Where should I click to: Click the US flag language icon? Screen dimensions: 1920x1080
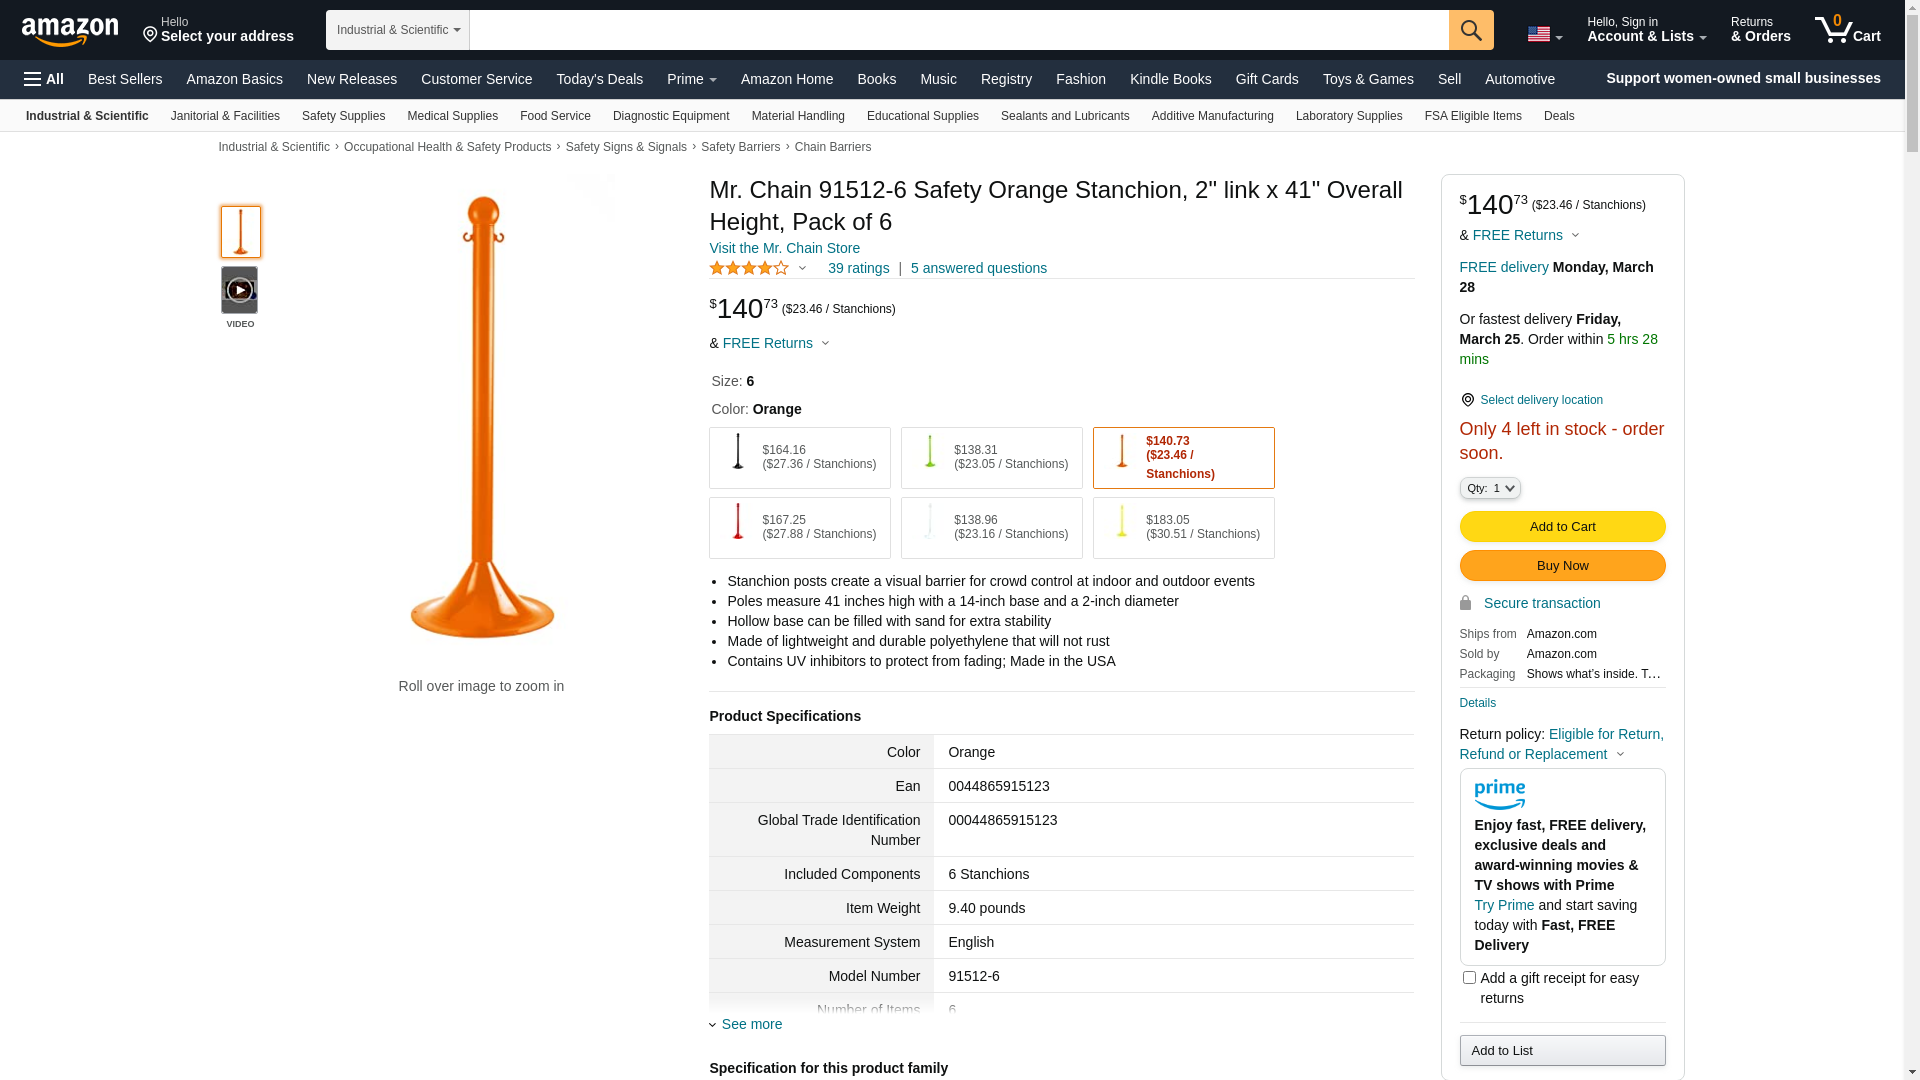[1544, 35]
